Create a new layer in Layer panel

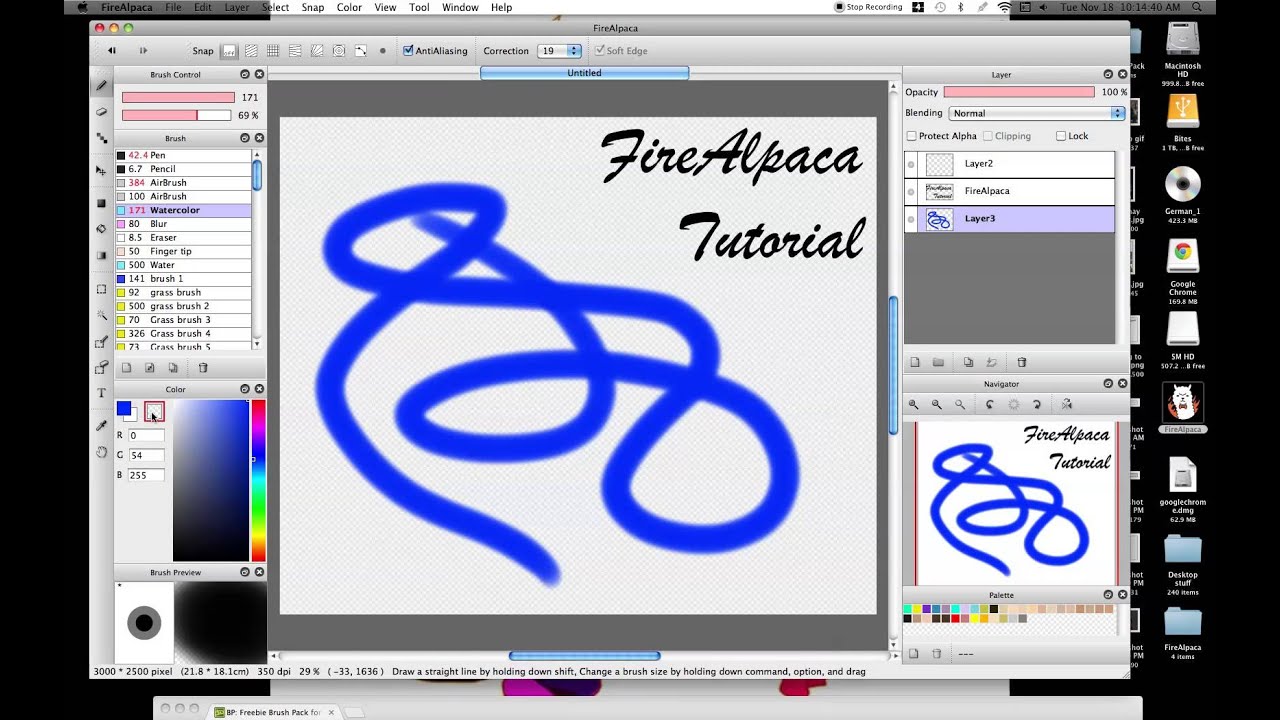(x=914, y=362)
